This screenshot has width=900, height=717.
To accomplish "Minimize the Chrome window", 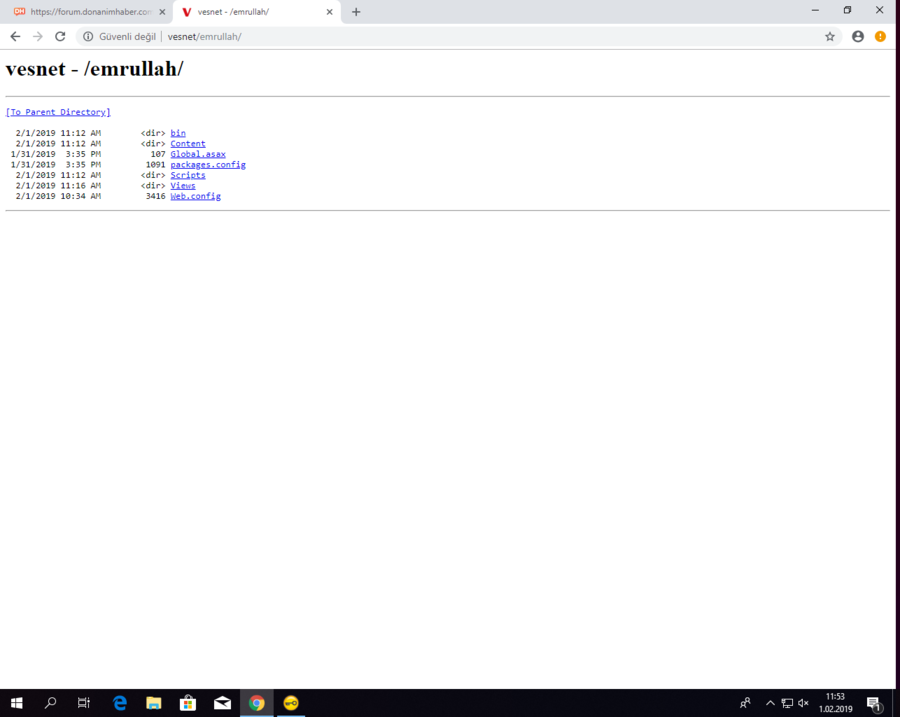I will 815,10.
